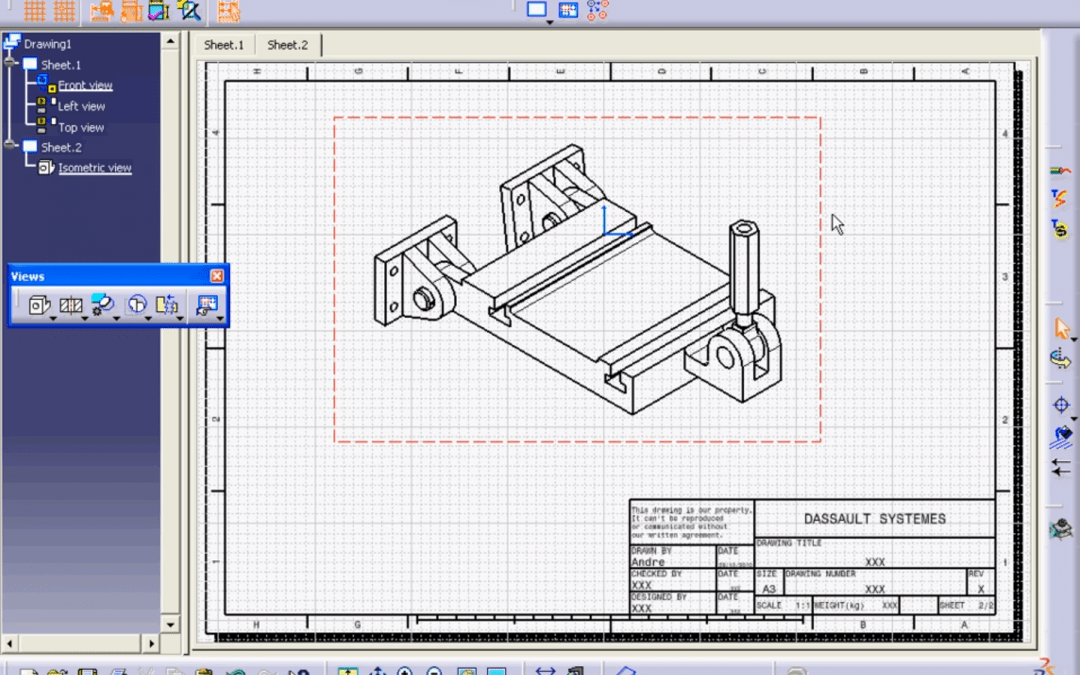This screenshot has width=1080, height=675.
Task: Expand the dropdown under the Projection View icon
Action: [55, 318]
